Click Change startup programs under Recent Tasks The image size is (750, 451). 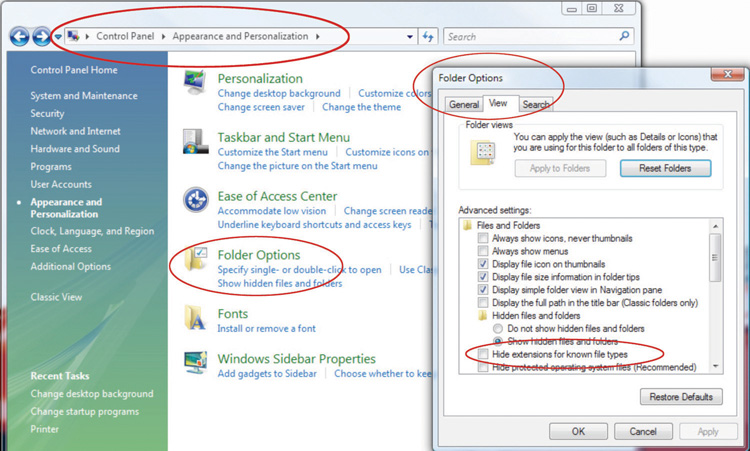click(x=84, y=412)
